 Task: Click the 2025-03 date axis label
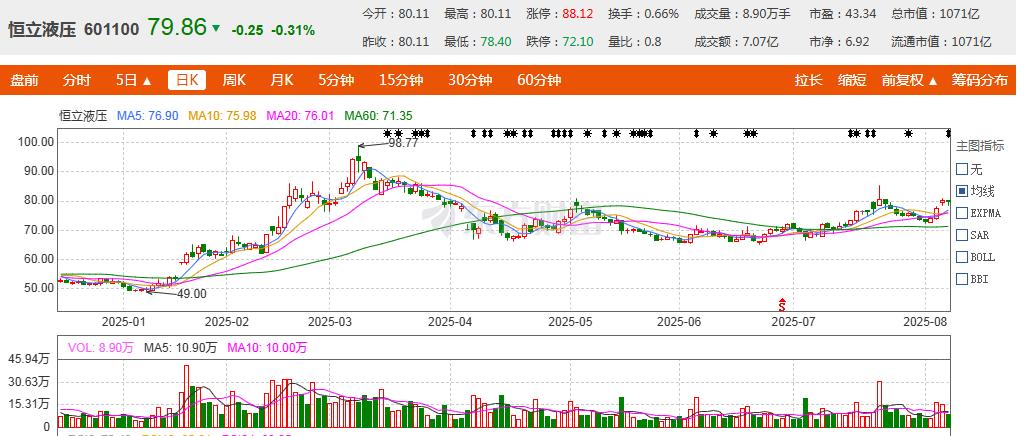[330, 322]
